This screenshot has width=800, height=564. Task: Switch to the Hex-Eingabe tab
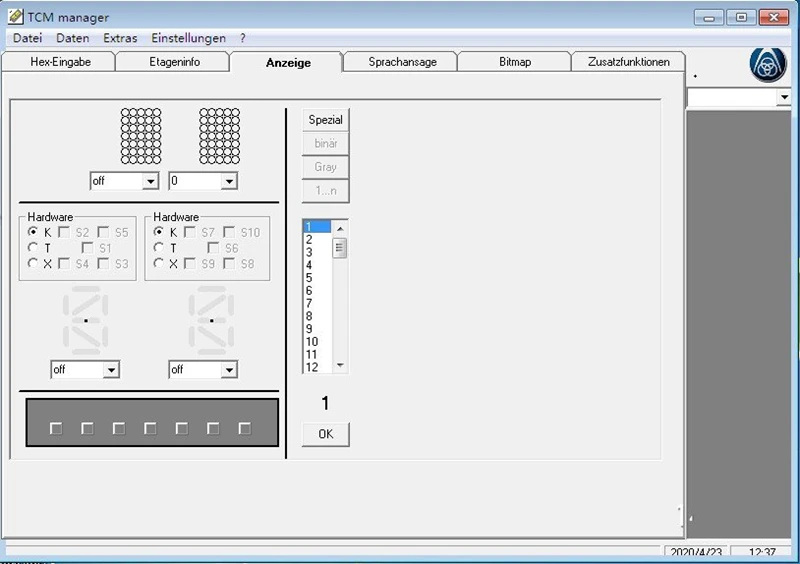60,62
